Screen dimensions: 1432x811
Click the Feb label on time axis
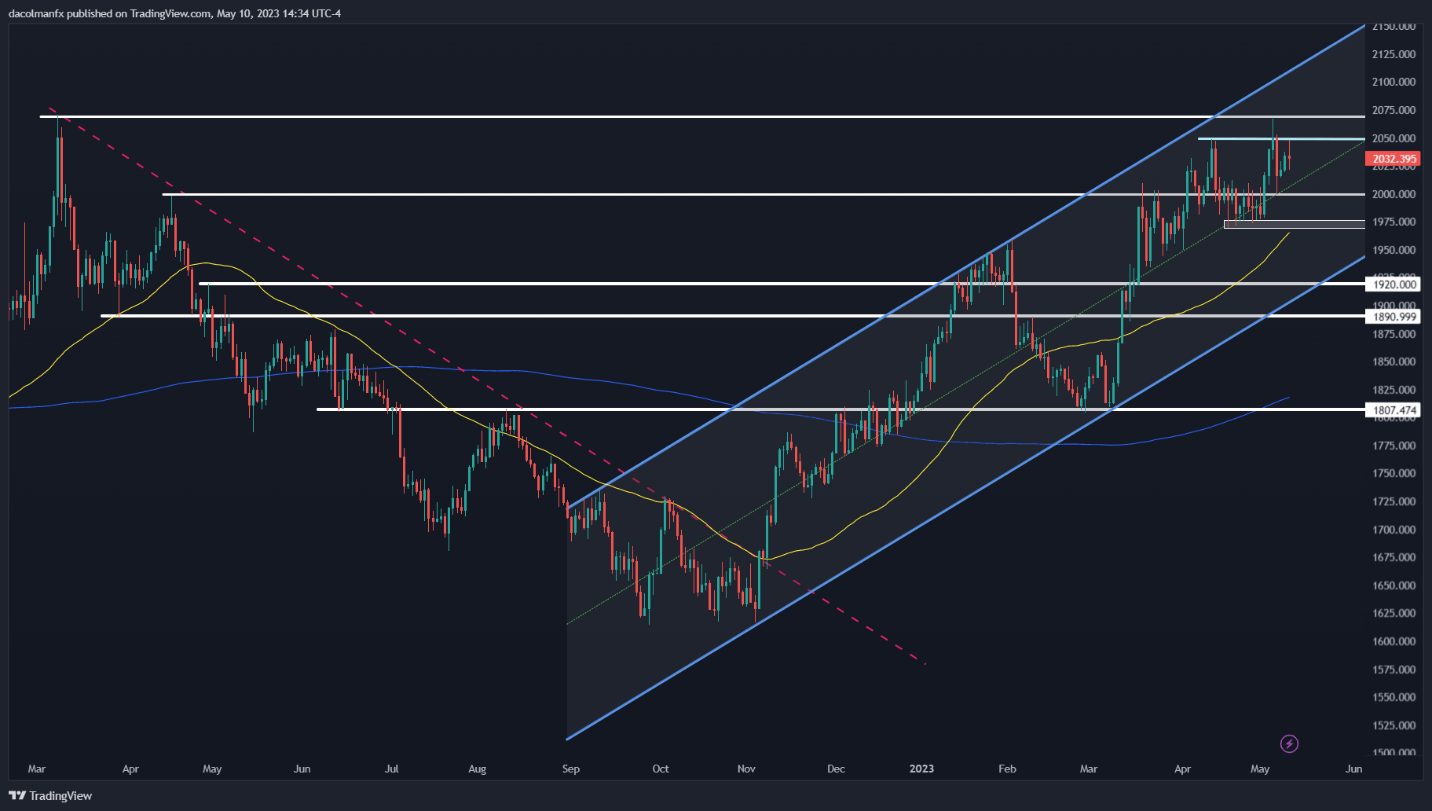pyautogui.click(x=1007, y=770)
